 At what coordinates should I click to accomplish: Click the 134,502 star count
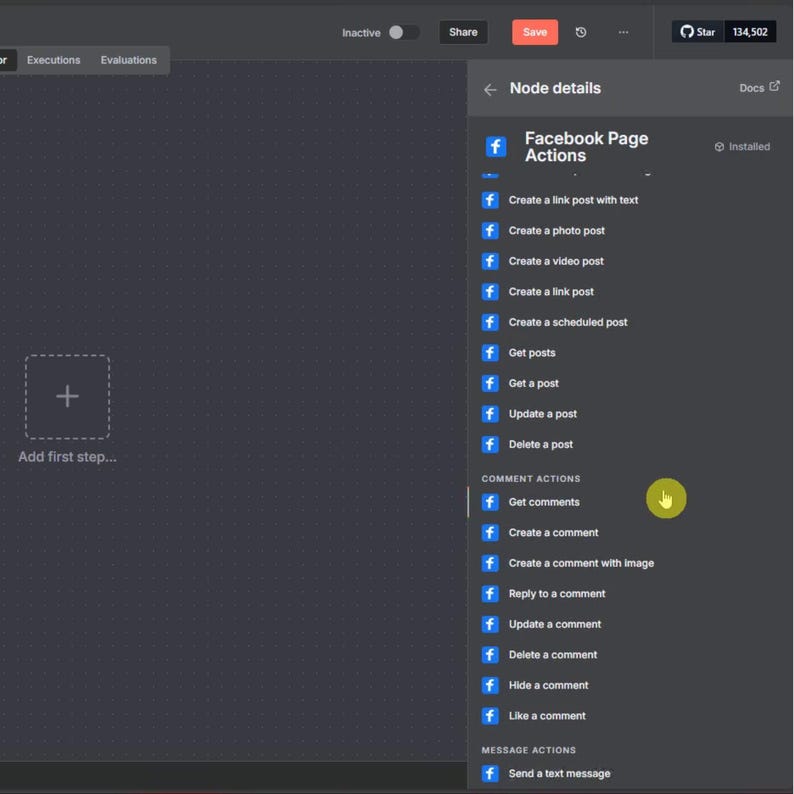point(750,32)
